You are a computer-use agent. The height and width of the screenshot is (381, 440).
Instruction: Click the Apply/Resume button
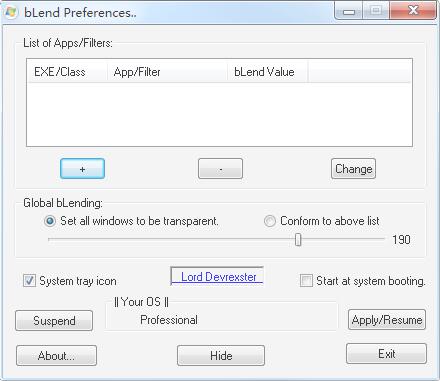coord(387,320)
